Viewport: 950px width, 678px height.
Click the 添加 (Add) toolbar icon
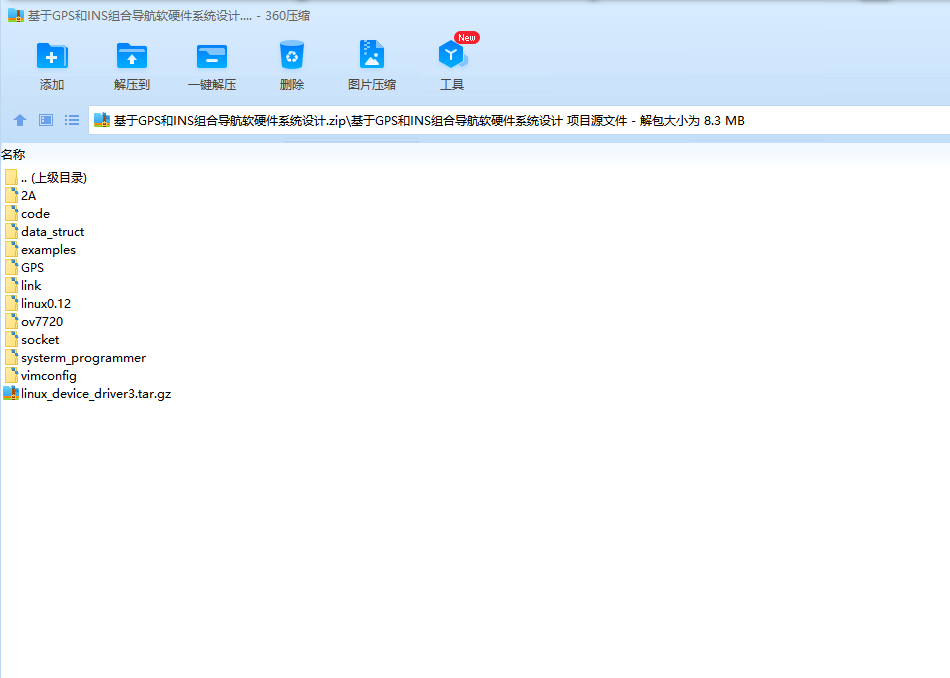(x=51, y=56)
